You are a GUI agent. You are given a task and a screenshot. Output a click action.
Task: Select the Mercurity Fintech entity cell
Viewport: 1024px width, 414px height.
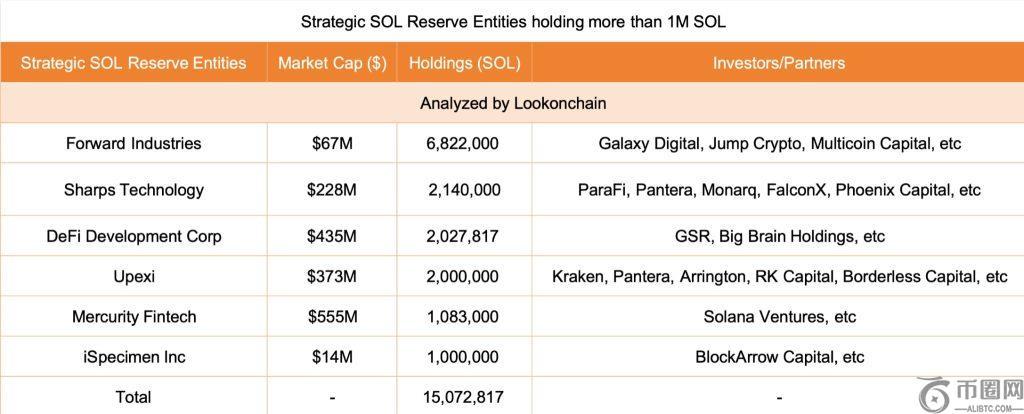tap(133, 317)
